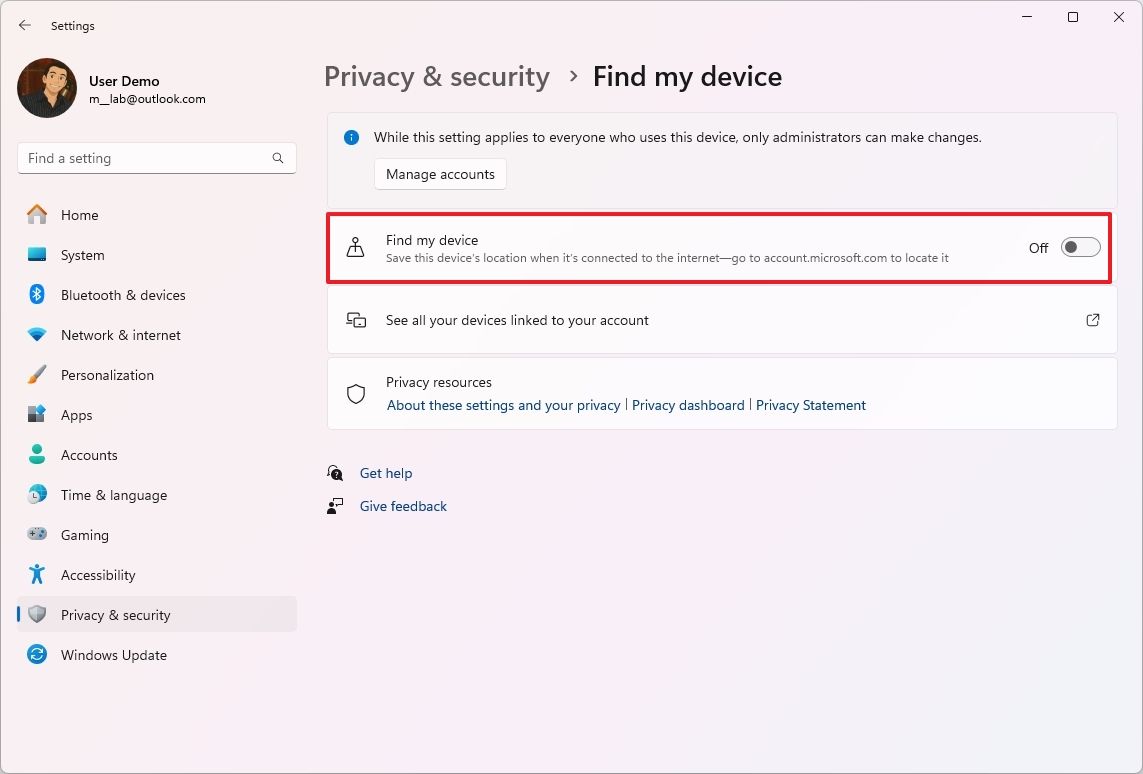Viewport: 1143px width, 774px height.
Task: Click the Personalization paintbrush icon
Action: (x=37, y=375)
